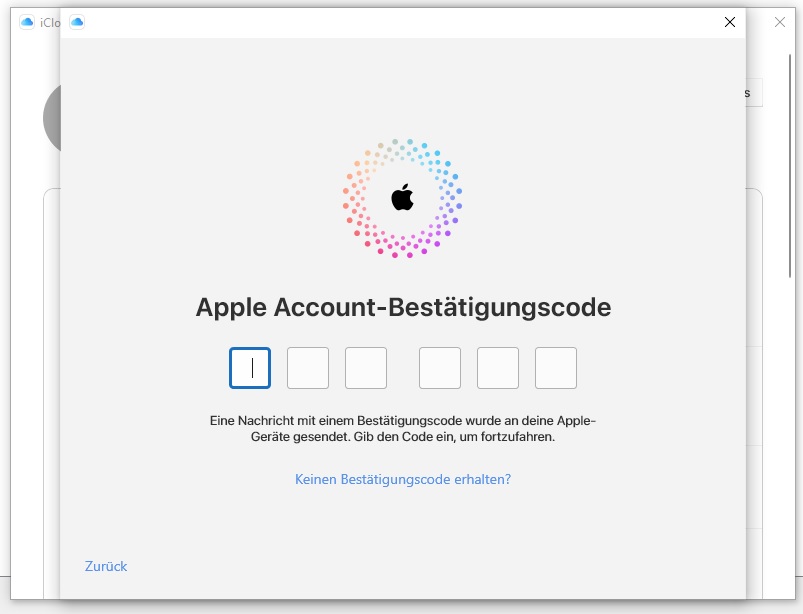Click the 'Eine Nachricht mit einem Bestätigungscode' message text
The image size is (803, 614).
403,429
